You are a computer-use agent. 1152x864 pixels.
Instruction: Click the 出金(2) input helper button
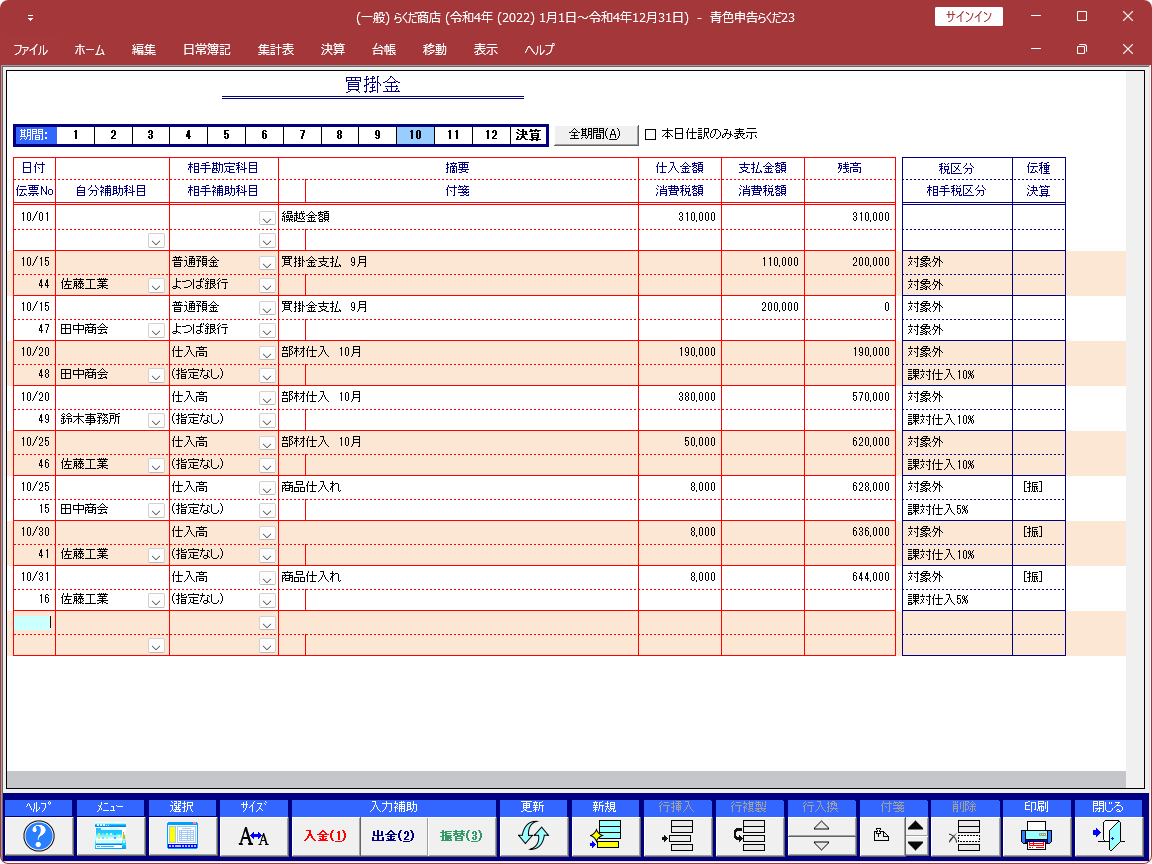coord(393,836)
